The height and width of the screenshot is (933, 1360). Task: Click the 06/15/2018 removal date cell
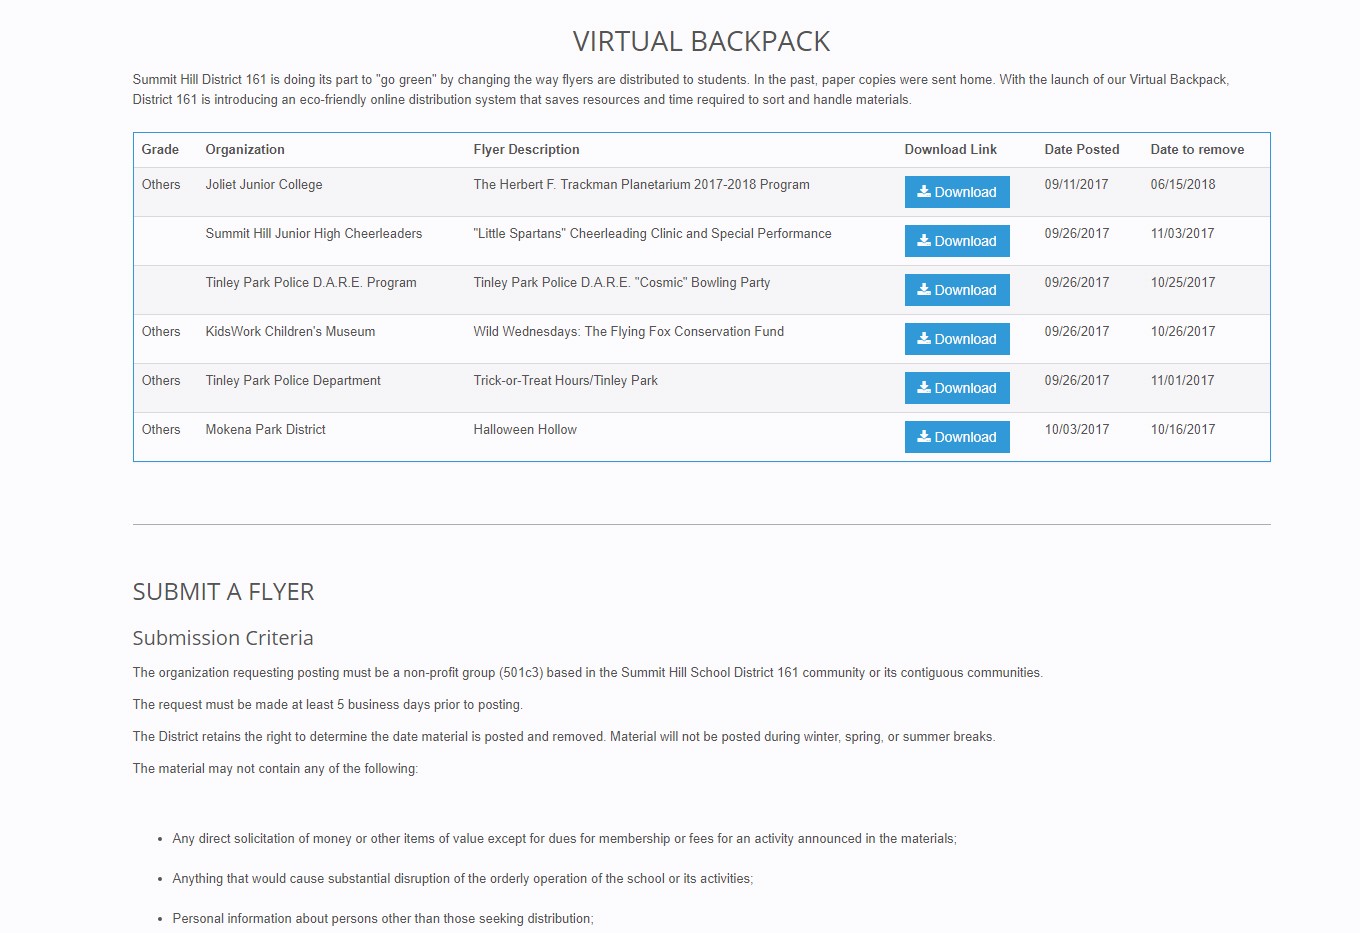coord(1182,185)
